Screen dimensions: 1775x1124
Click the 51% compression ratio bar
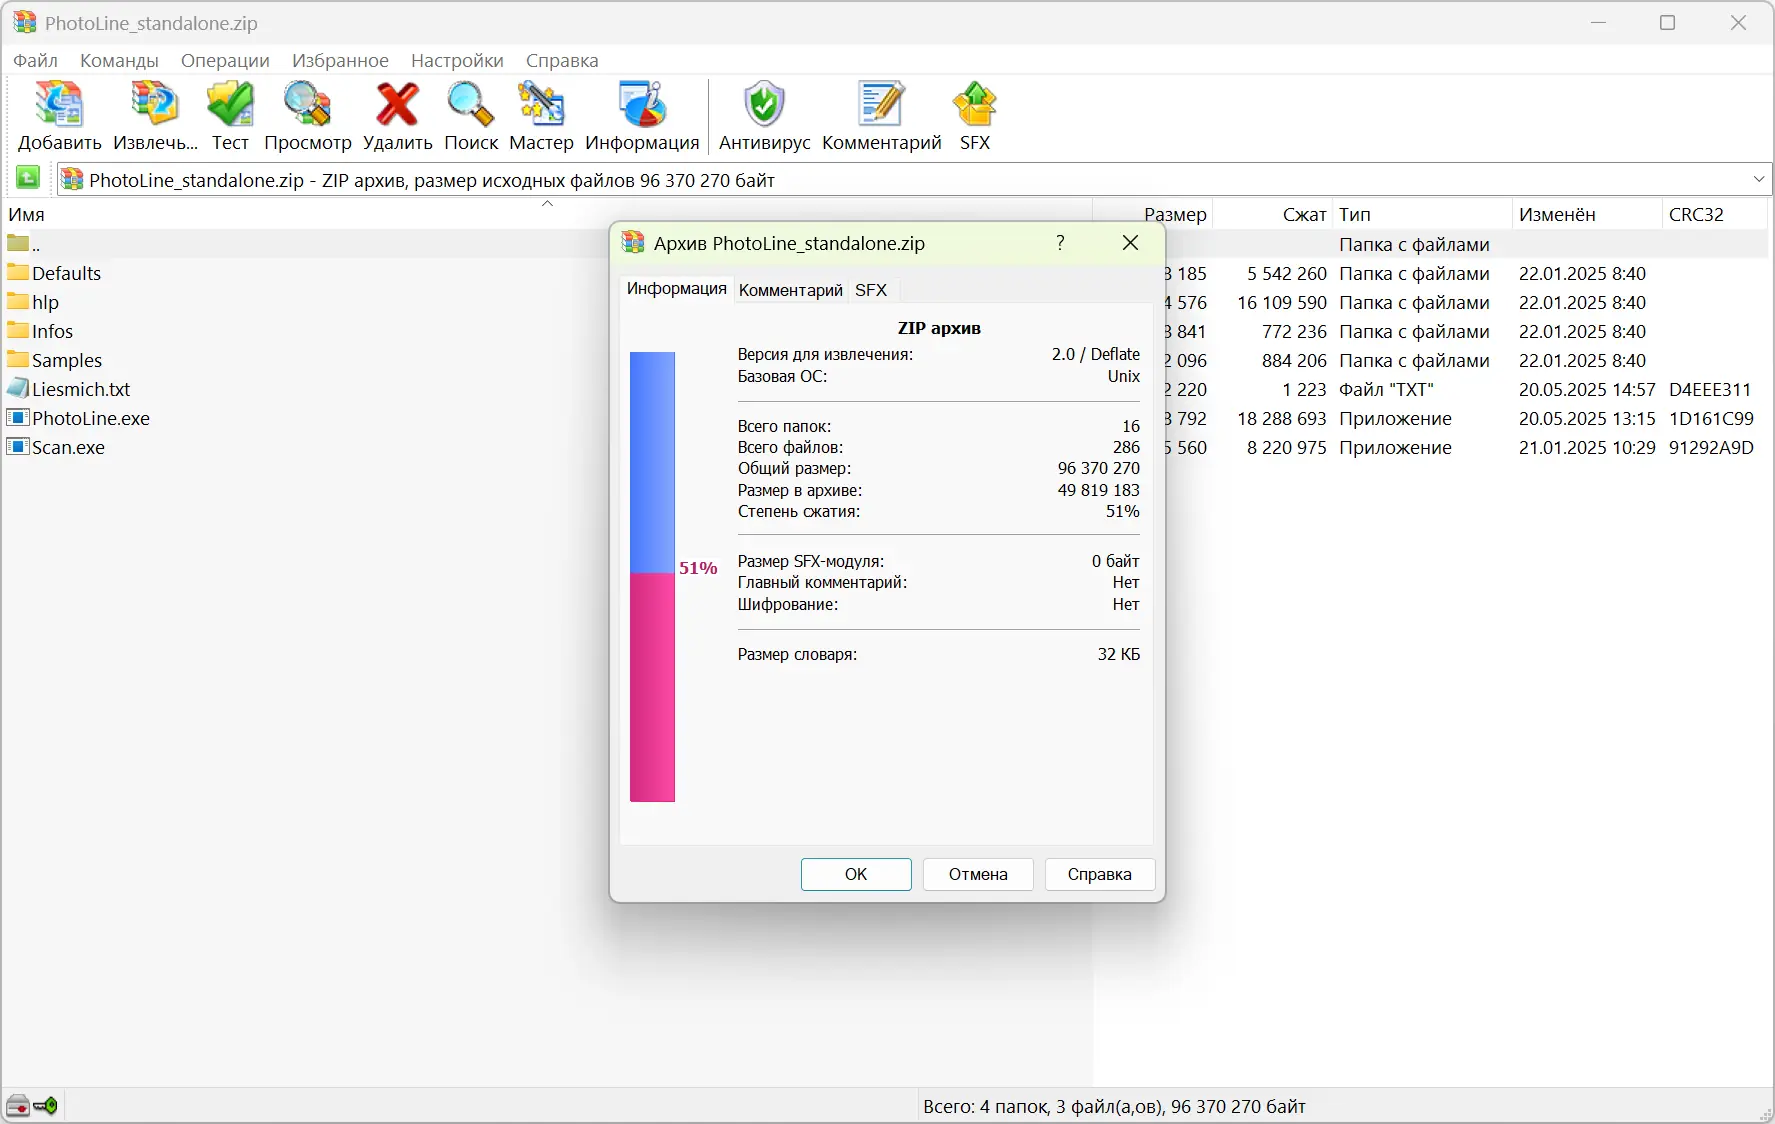[652, 576]
